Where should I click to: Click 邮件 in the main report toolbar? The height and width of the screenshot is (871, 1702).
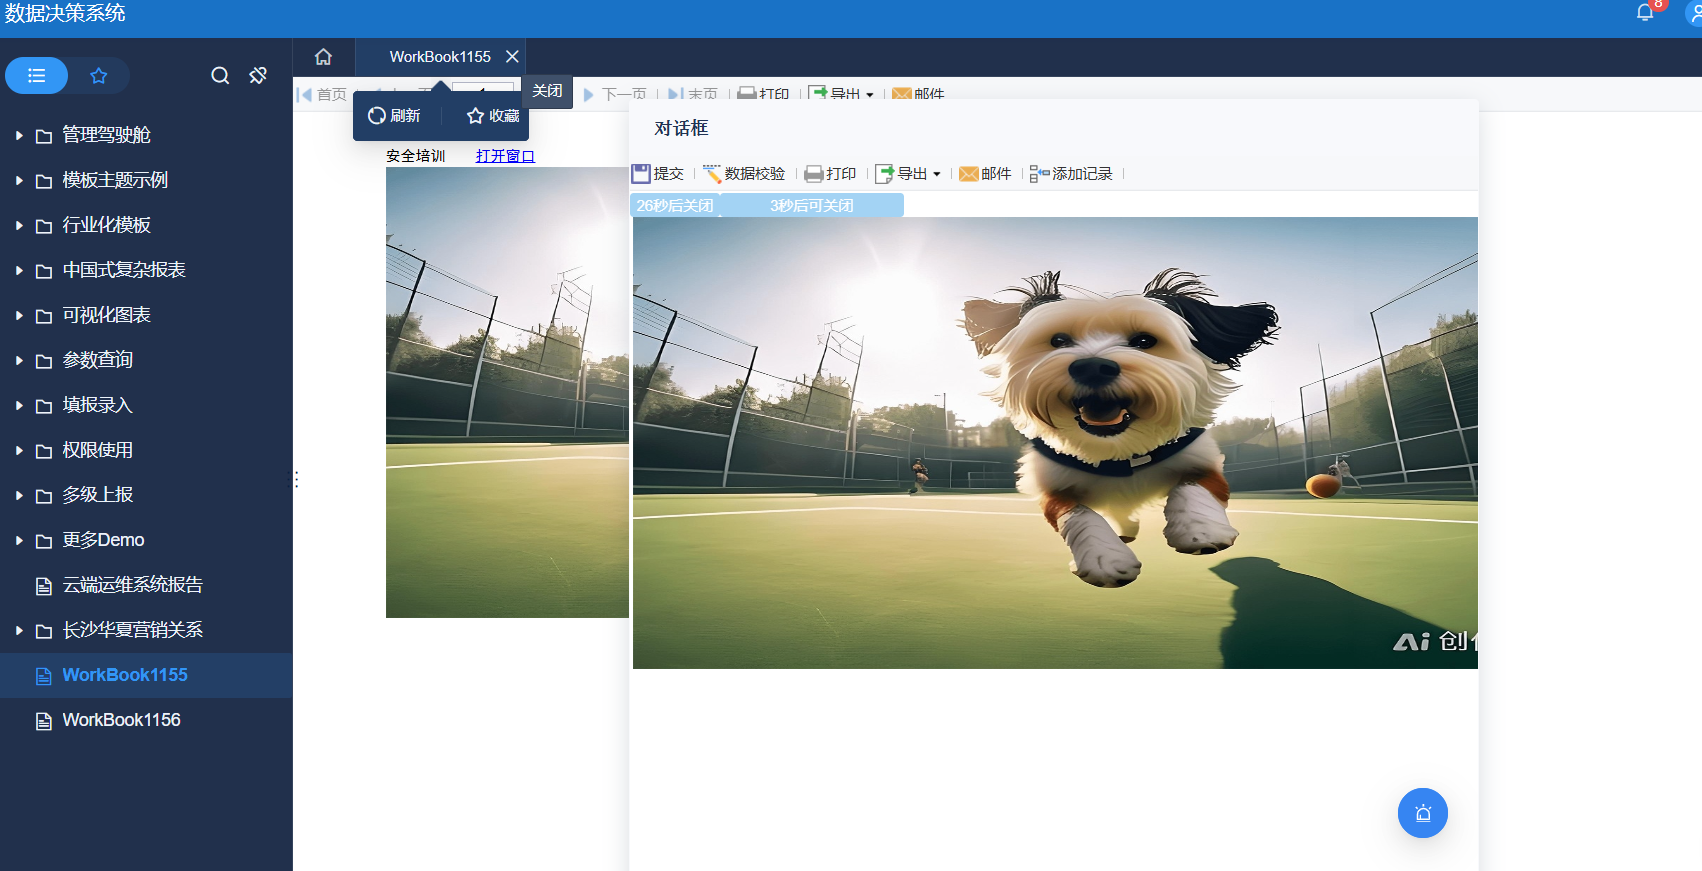(918, 94)
